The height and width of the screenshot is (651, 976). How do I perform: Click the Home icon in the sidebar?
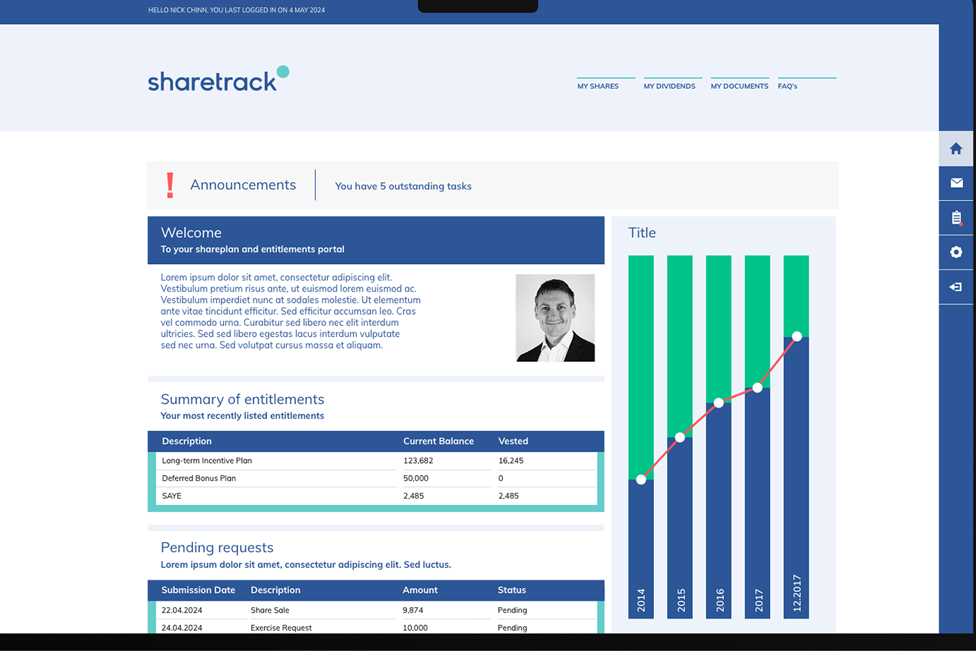coord(956,148)
